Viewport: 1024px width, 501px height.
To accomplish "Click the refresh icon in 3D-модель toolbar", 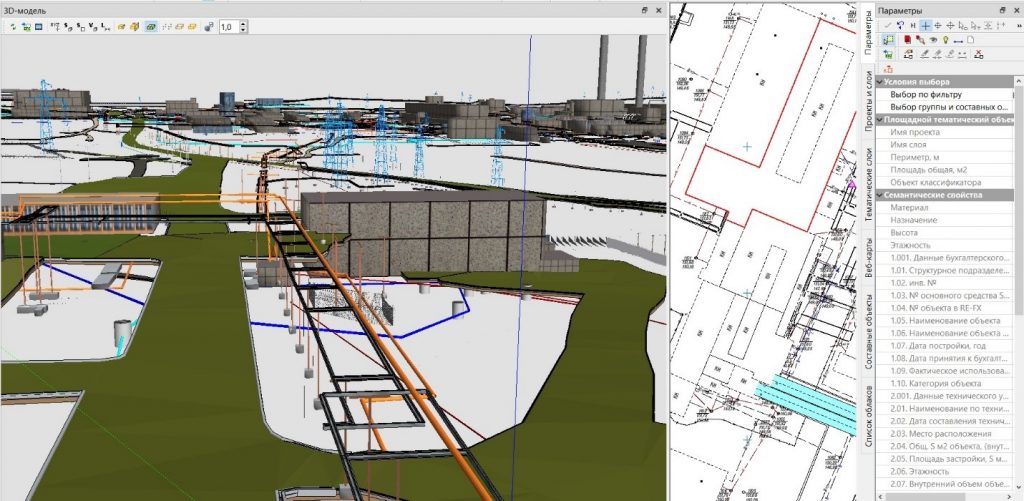I will [x=13, y=27].
